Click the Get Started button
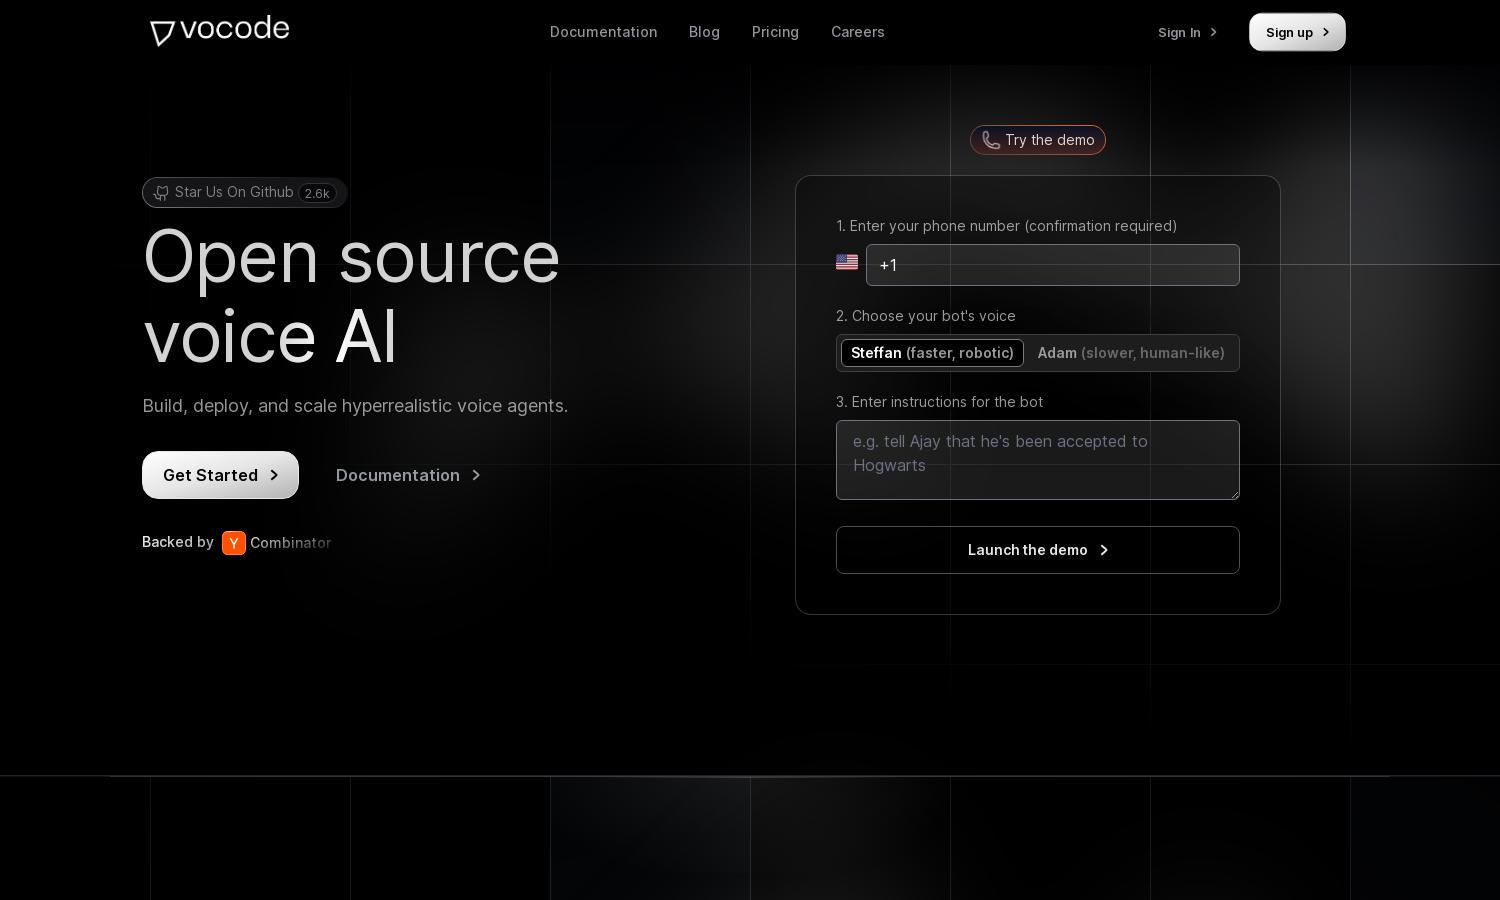Viewport: 1500px width, 900px height. pyautogui.click(x=220, y=475)
